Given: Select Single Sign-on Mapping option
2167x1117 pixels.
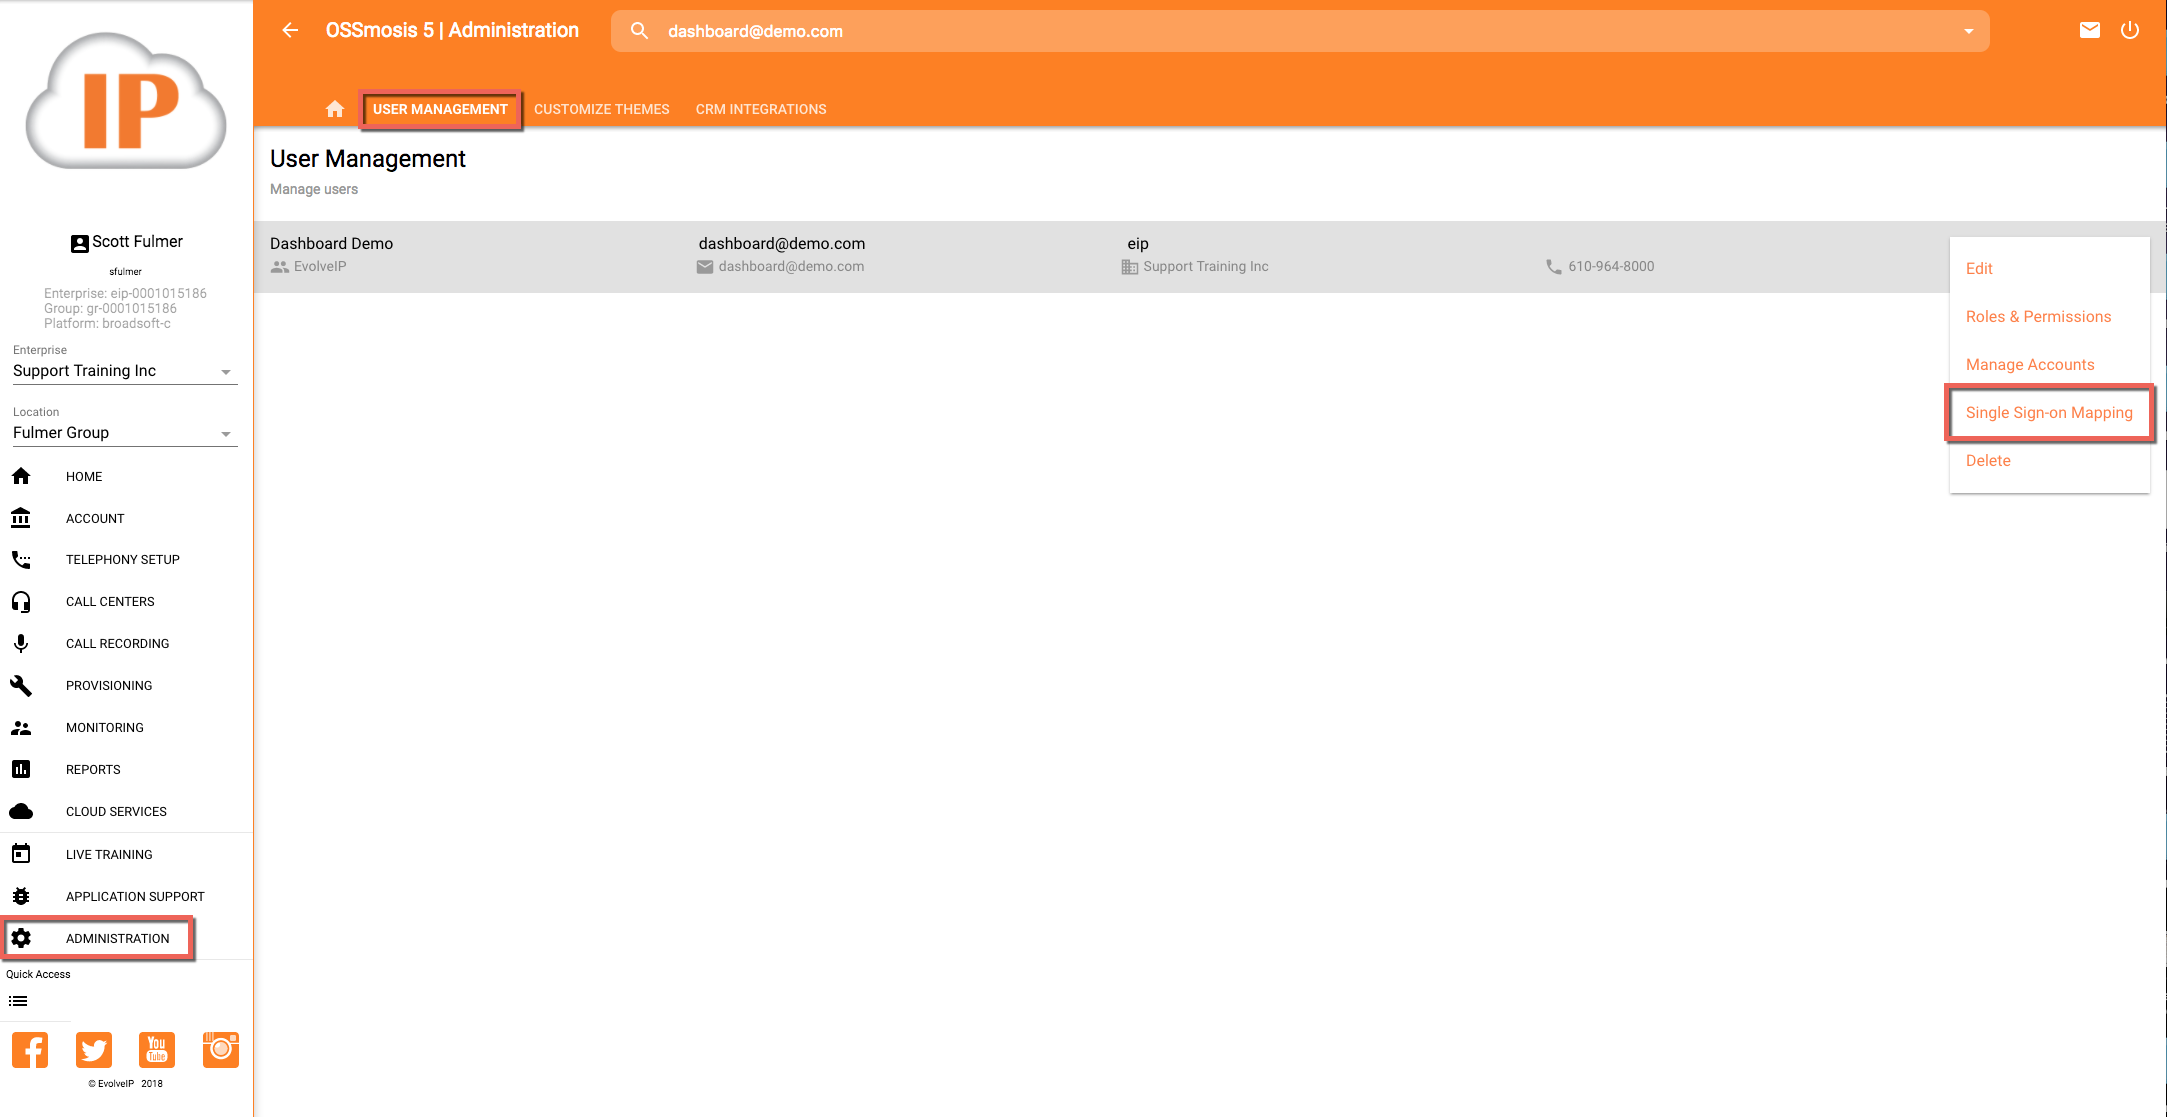Looking at the screenshot, I should pos(2048,413).
